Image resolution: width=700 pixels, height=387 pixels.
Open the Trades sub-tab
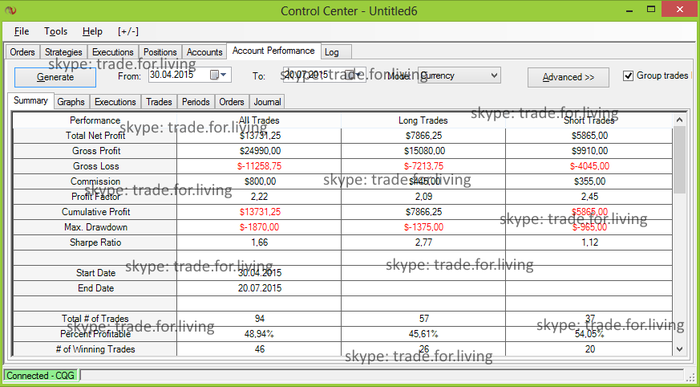tap(159, 102)
